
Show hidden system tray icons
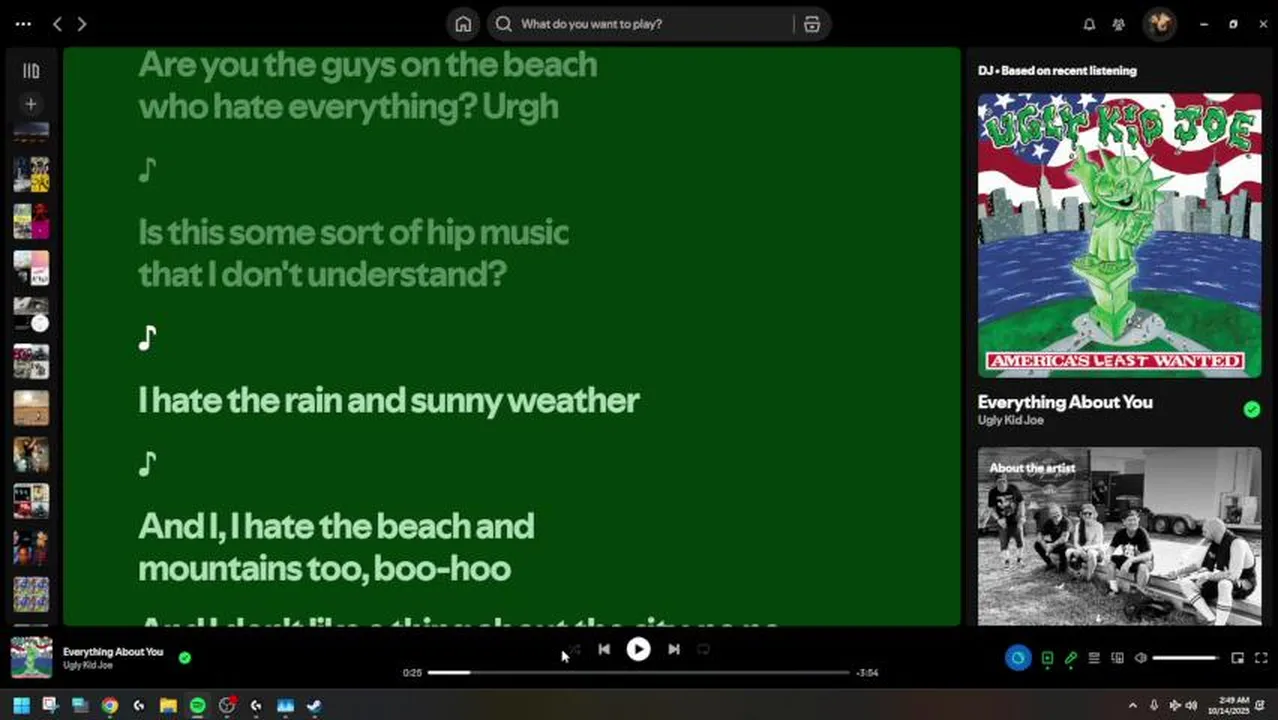point(1132,705)
